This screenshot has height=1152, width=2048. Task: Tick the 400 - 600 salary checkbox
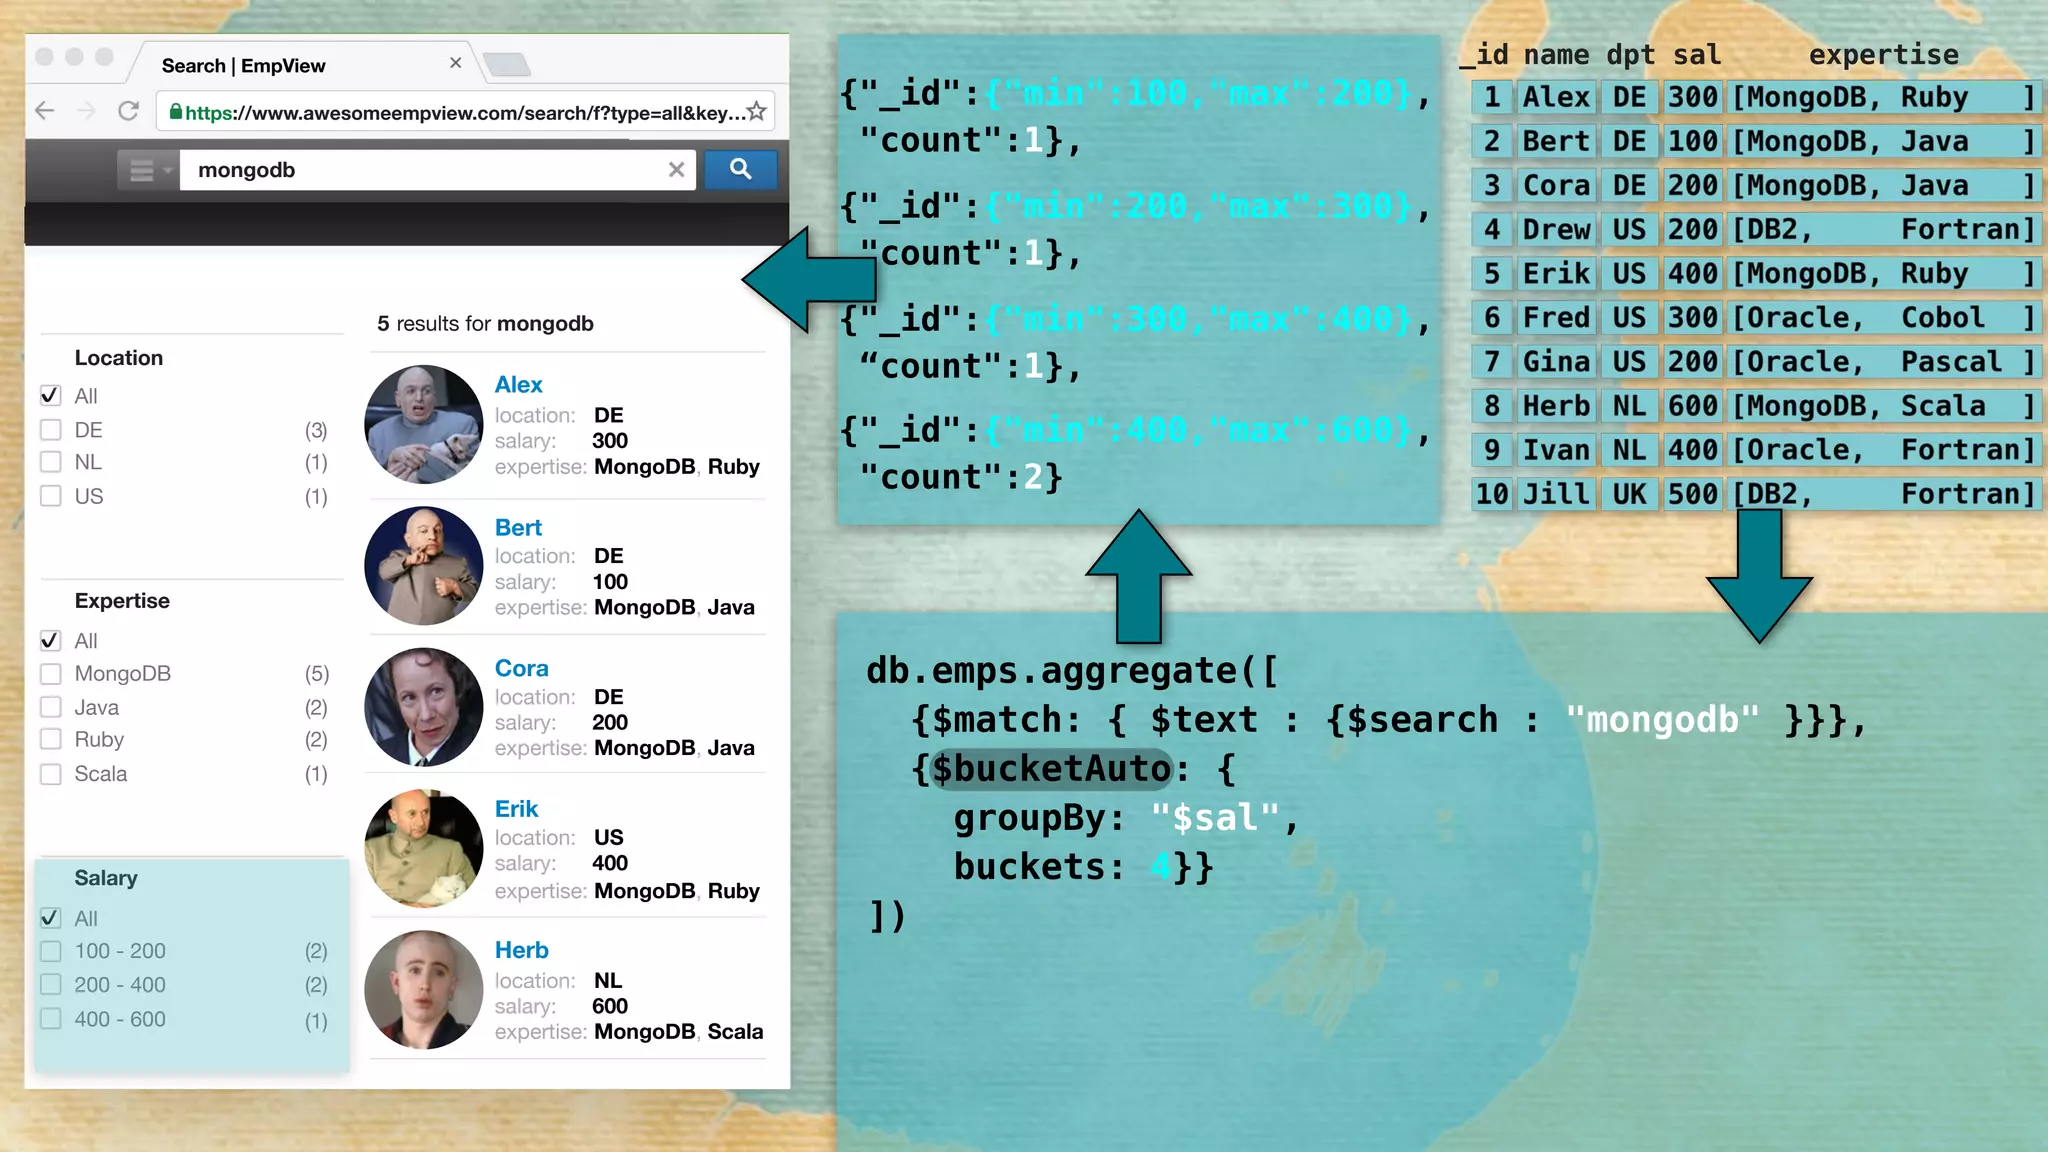tap(51, 1019)
